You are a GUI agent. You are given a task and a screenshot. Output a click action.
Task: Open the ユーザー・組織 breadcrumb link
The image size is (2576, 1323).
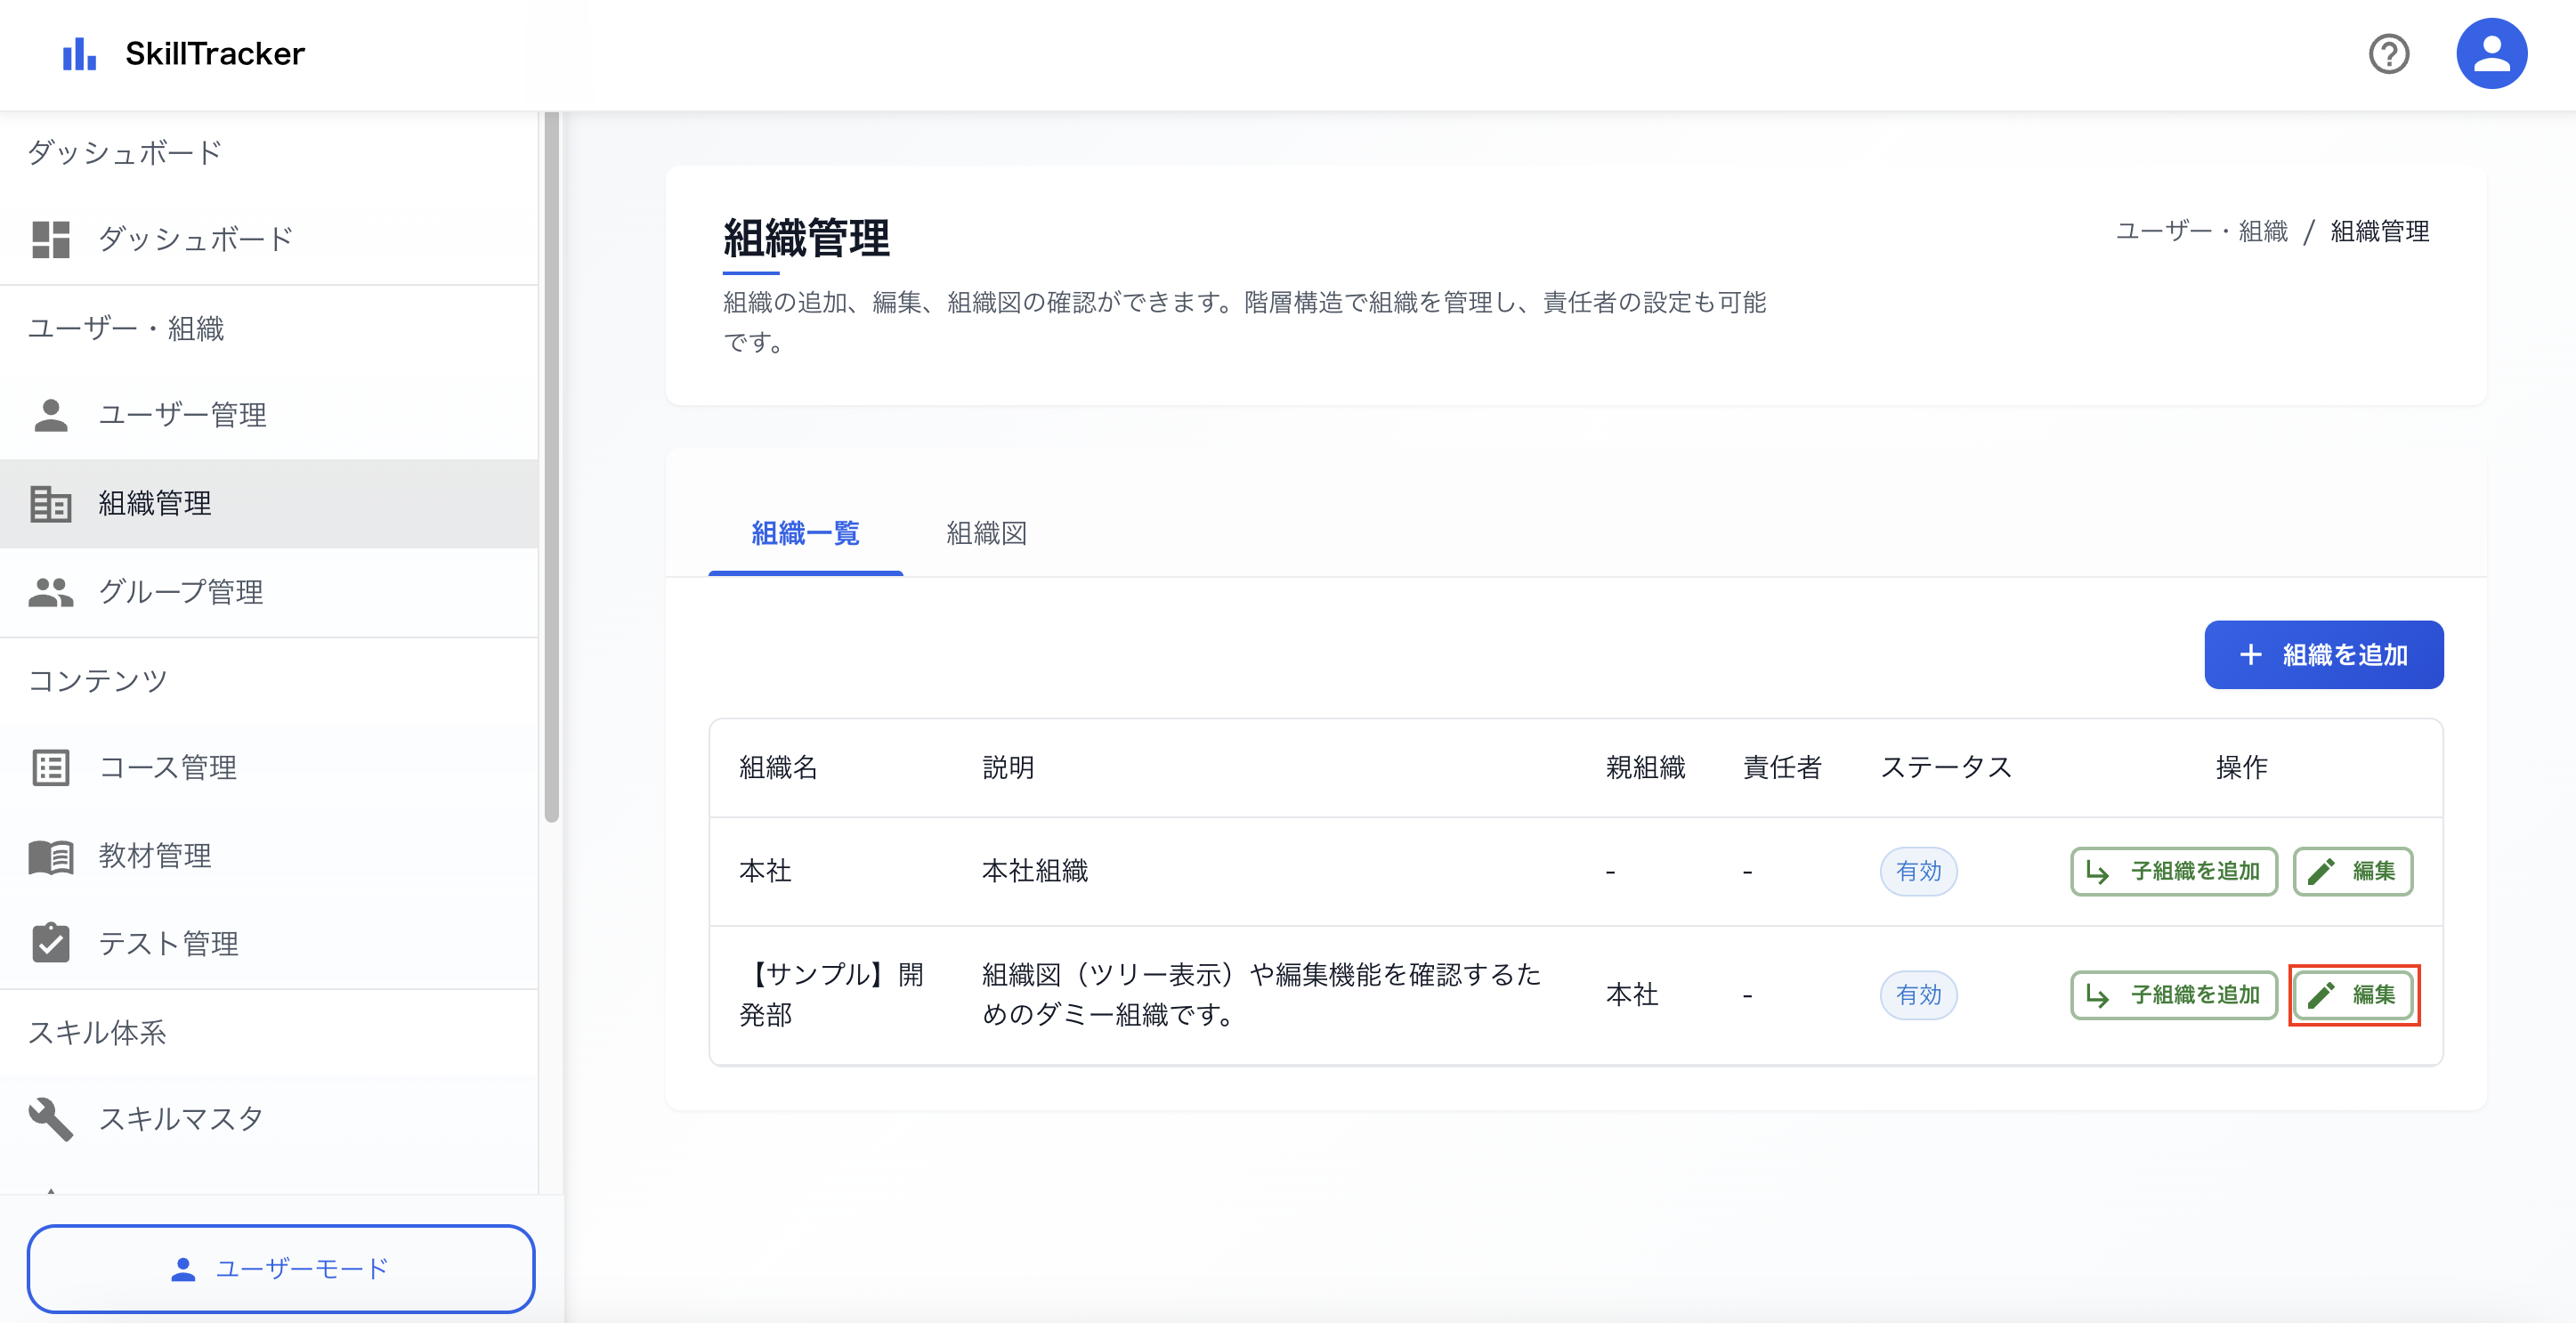(x=2201, y=231)
